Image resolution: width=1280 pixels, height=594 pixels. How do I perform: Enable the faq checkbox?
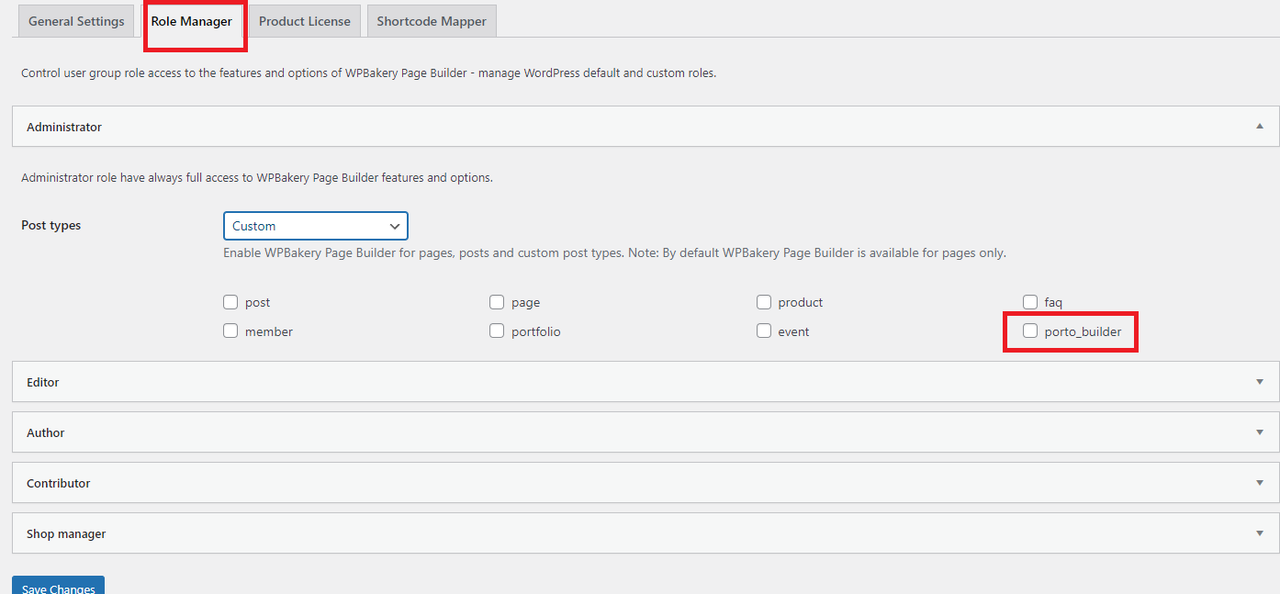1030,302
